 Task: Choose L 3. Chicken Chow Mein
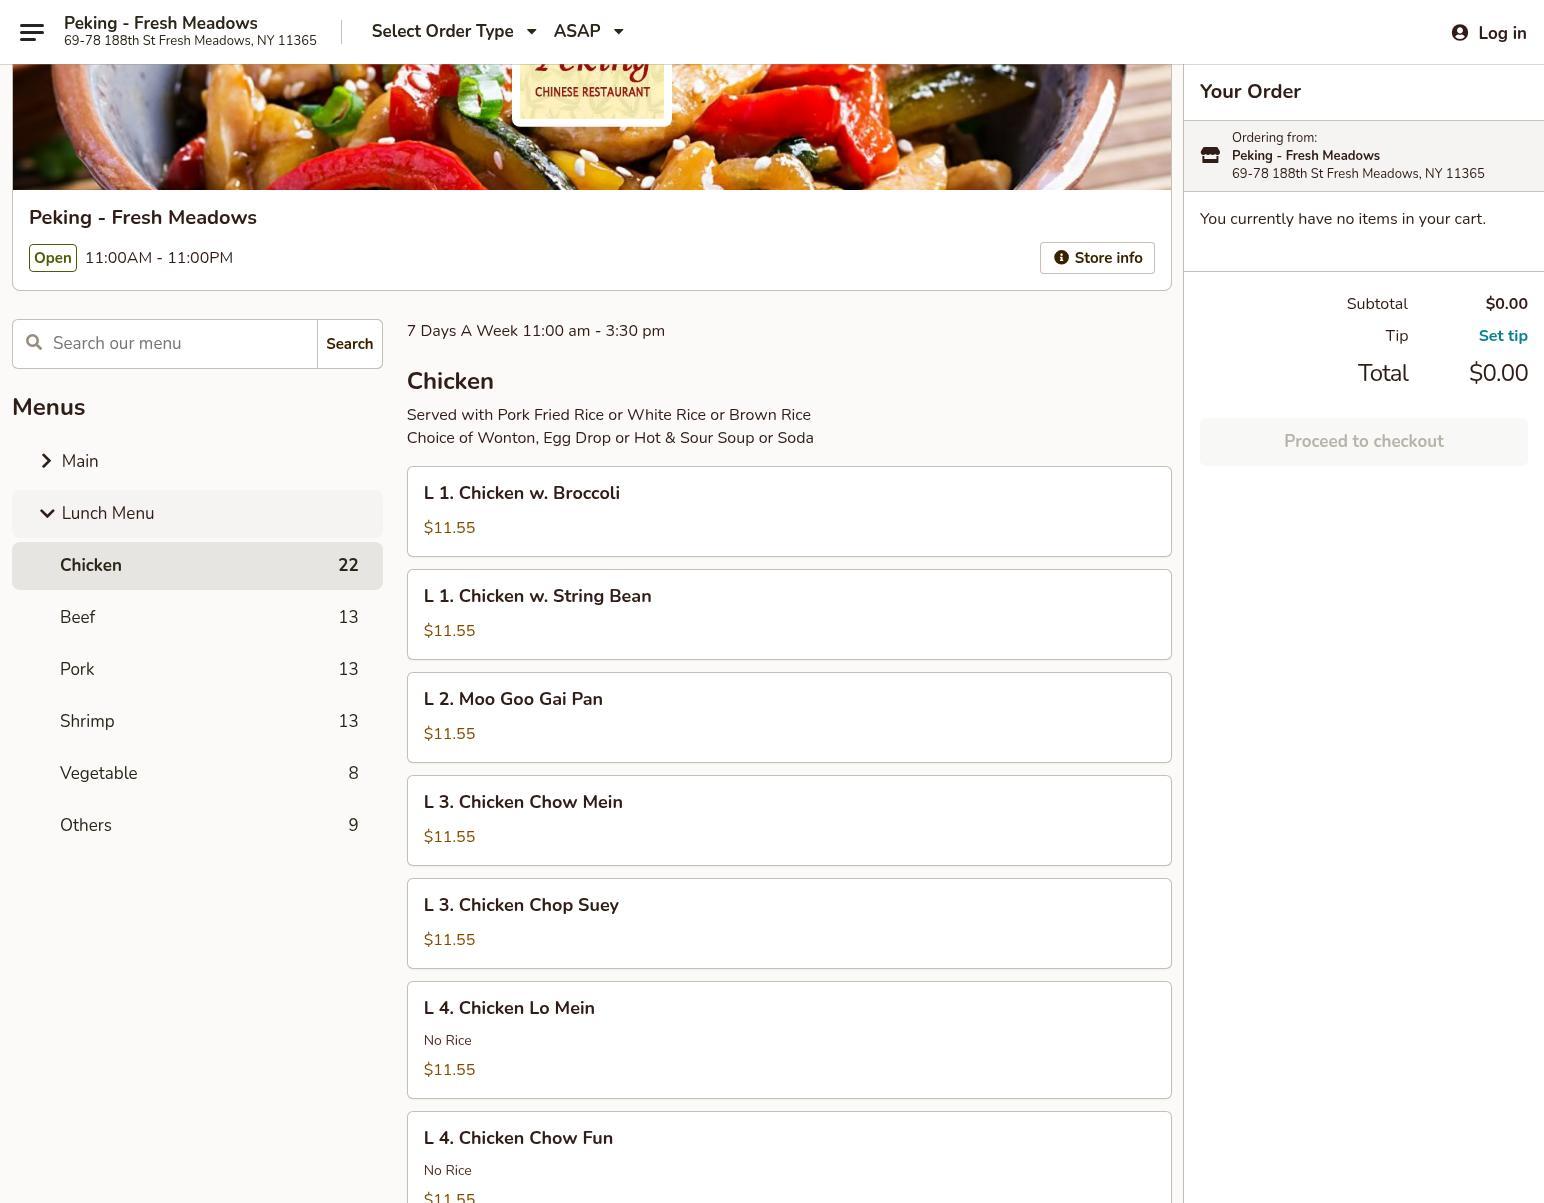coord(789,820)
